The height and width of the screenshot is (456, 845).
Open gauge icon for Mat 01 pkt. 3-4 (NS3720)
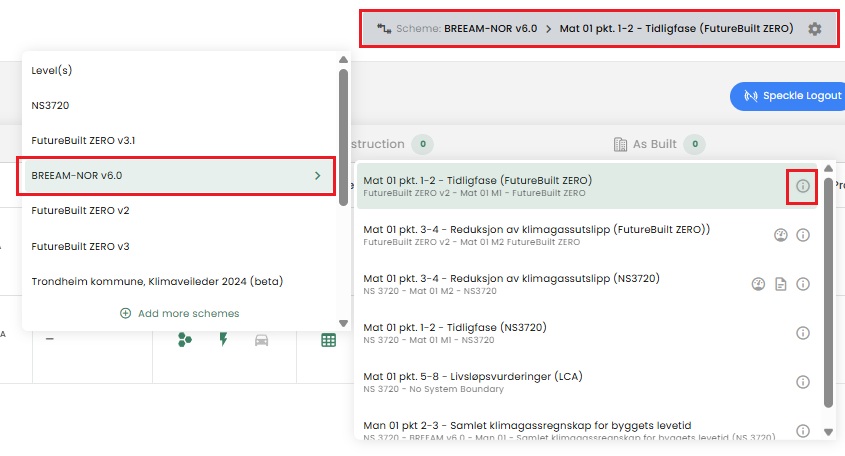click(758, 284)
